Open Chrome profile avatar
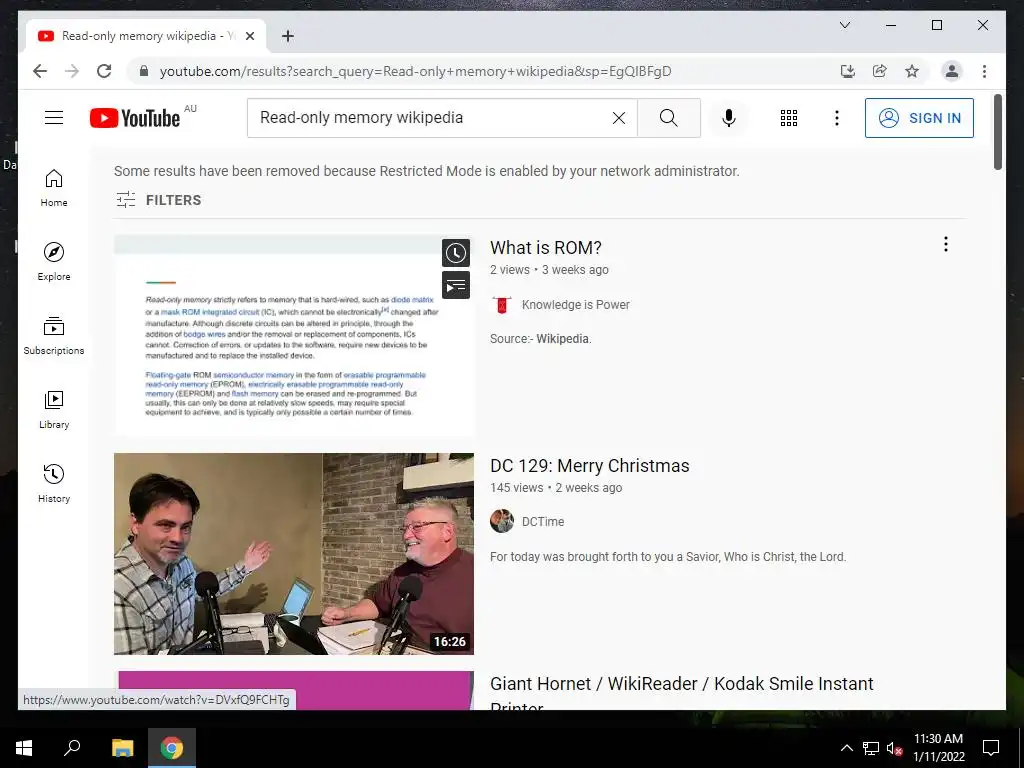The width and height of the screenshot is (1024, 768). [952, 71]
